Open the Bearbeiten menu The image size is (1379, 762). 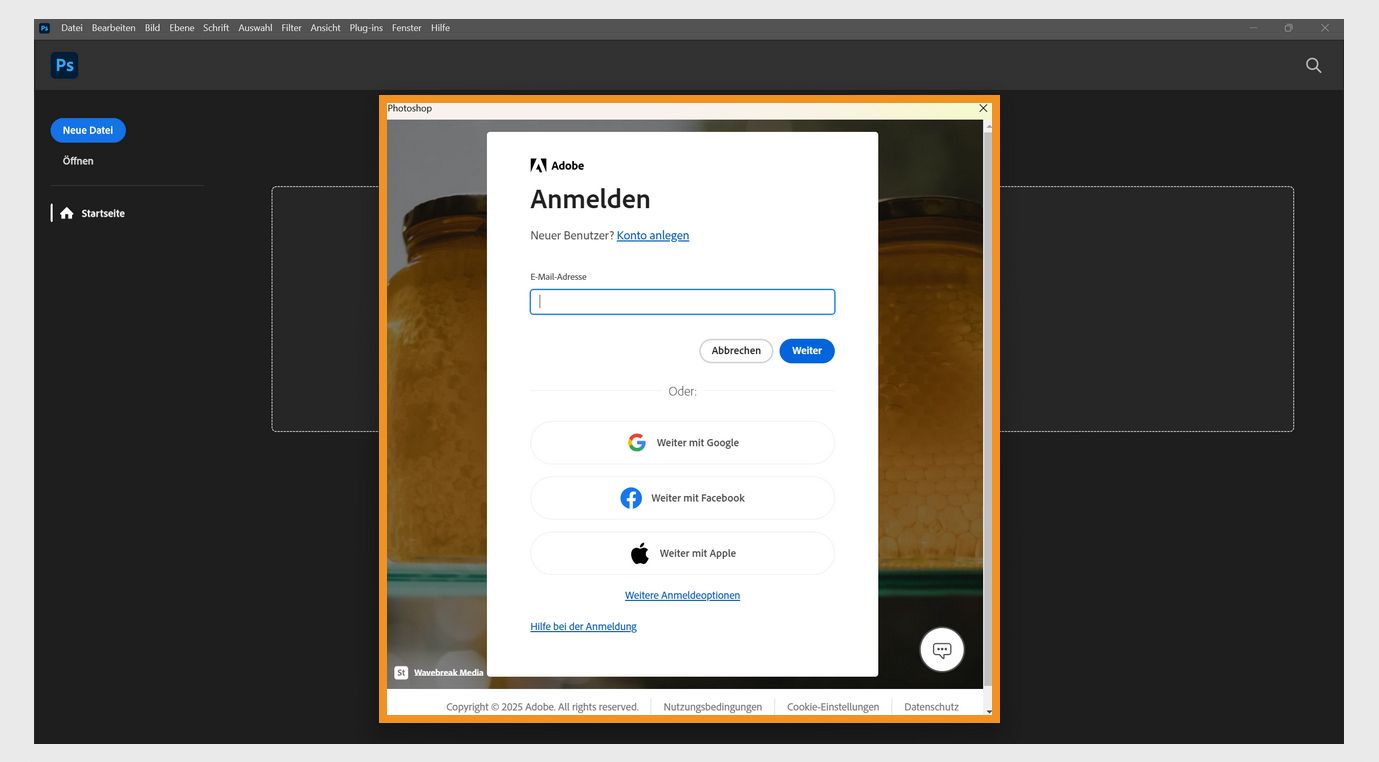tap(114, 28)
